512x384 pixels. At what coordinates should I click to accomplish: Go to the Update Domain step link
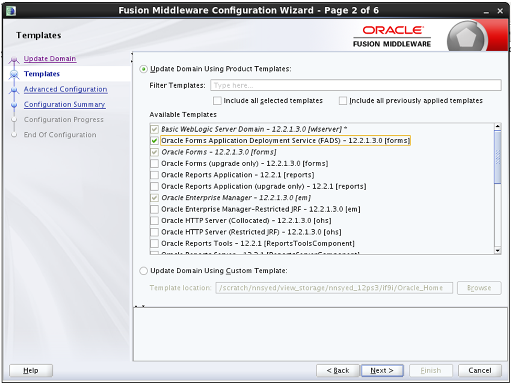(x=50, y=59)
